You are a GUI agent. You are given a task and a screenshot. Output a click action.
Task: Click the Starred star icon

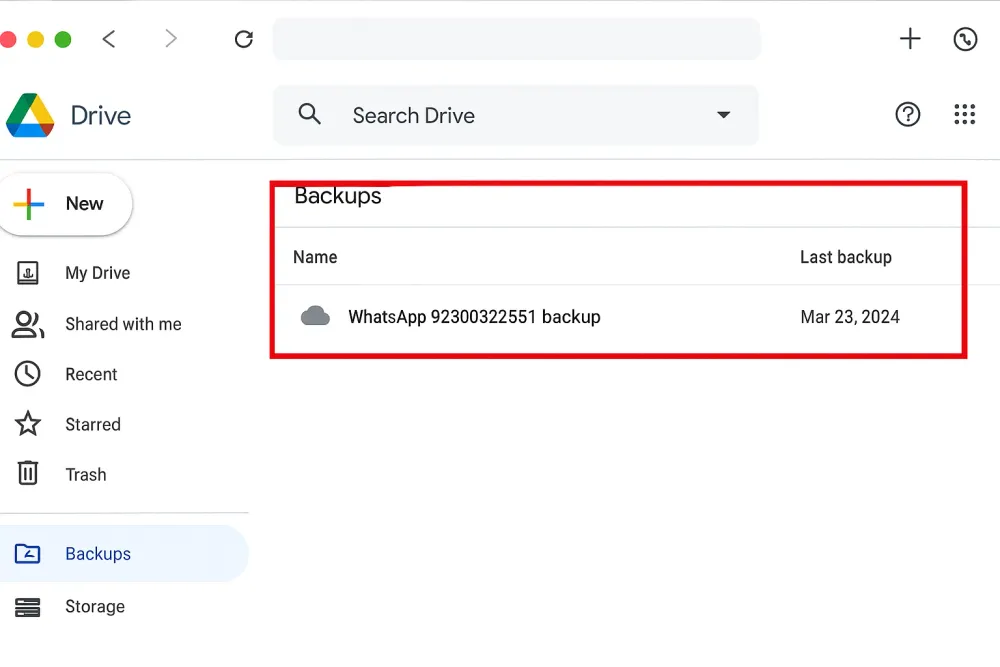(x=27, y=424)
